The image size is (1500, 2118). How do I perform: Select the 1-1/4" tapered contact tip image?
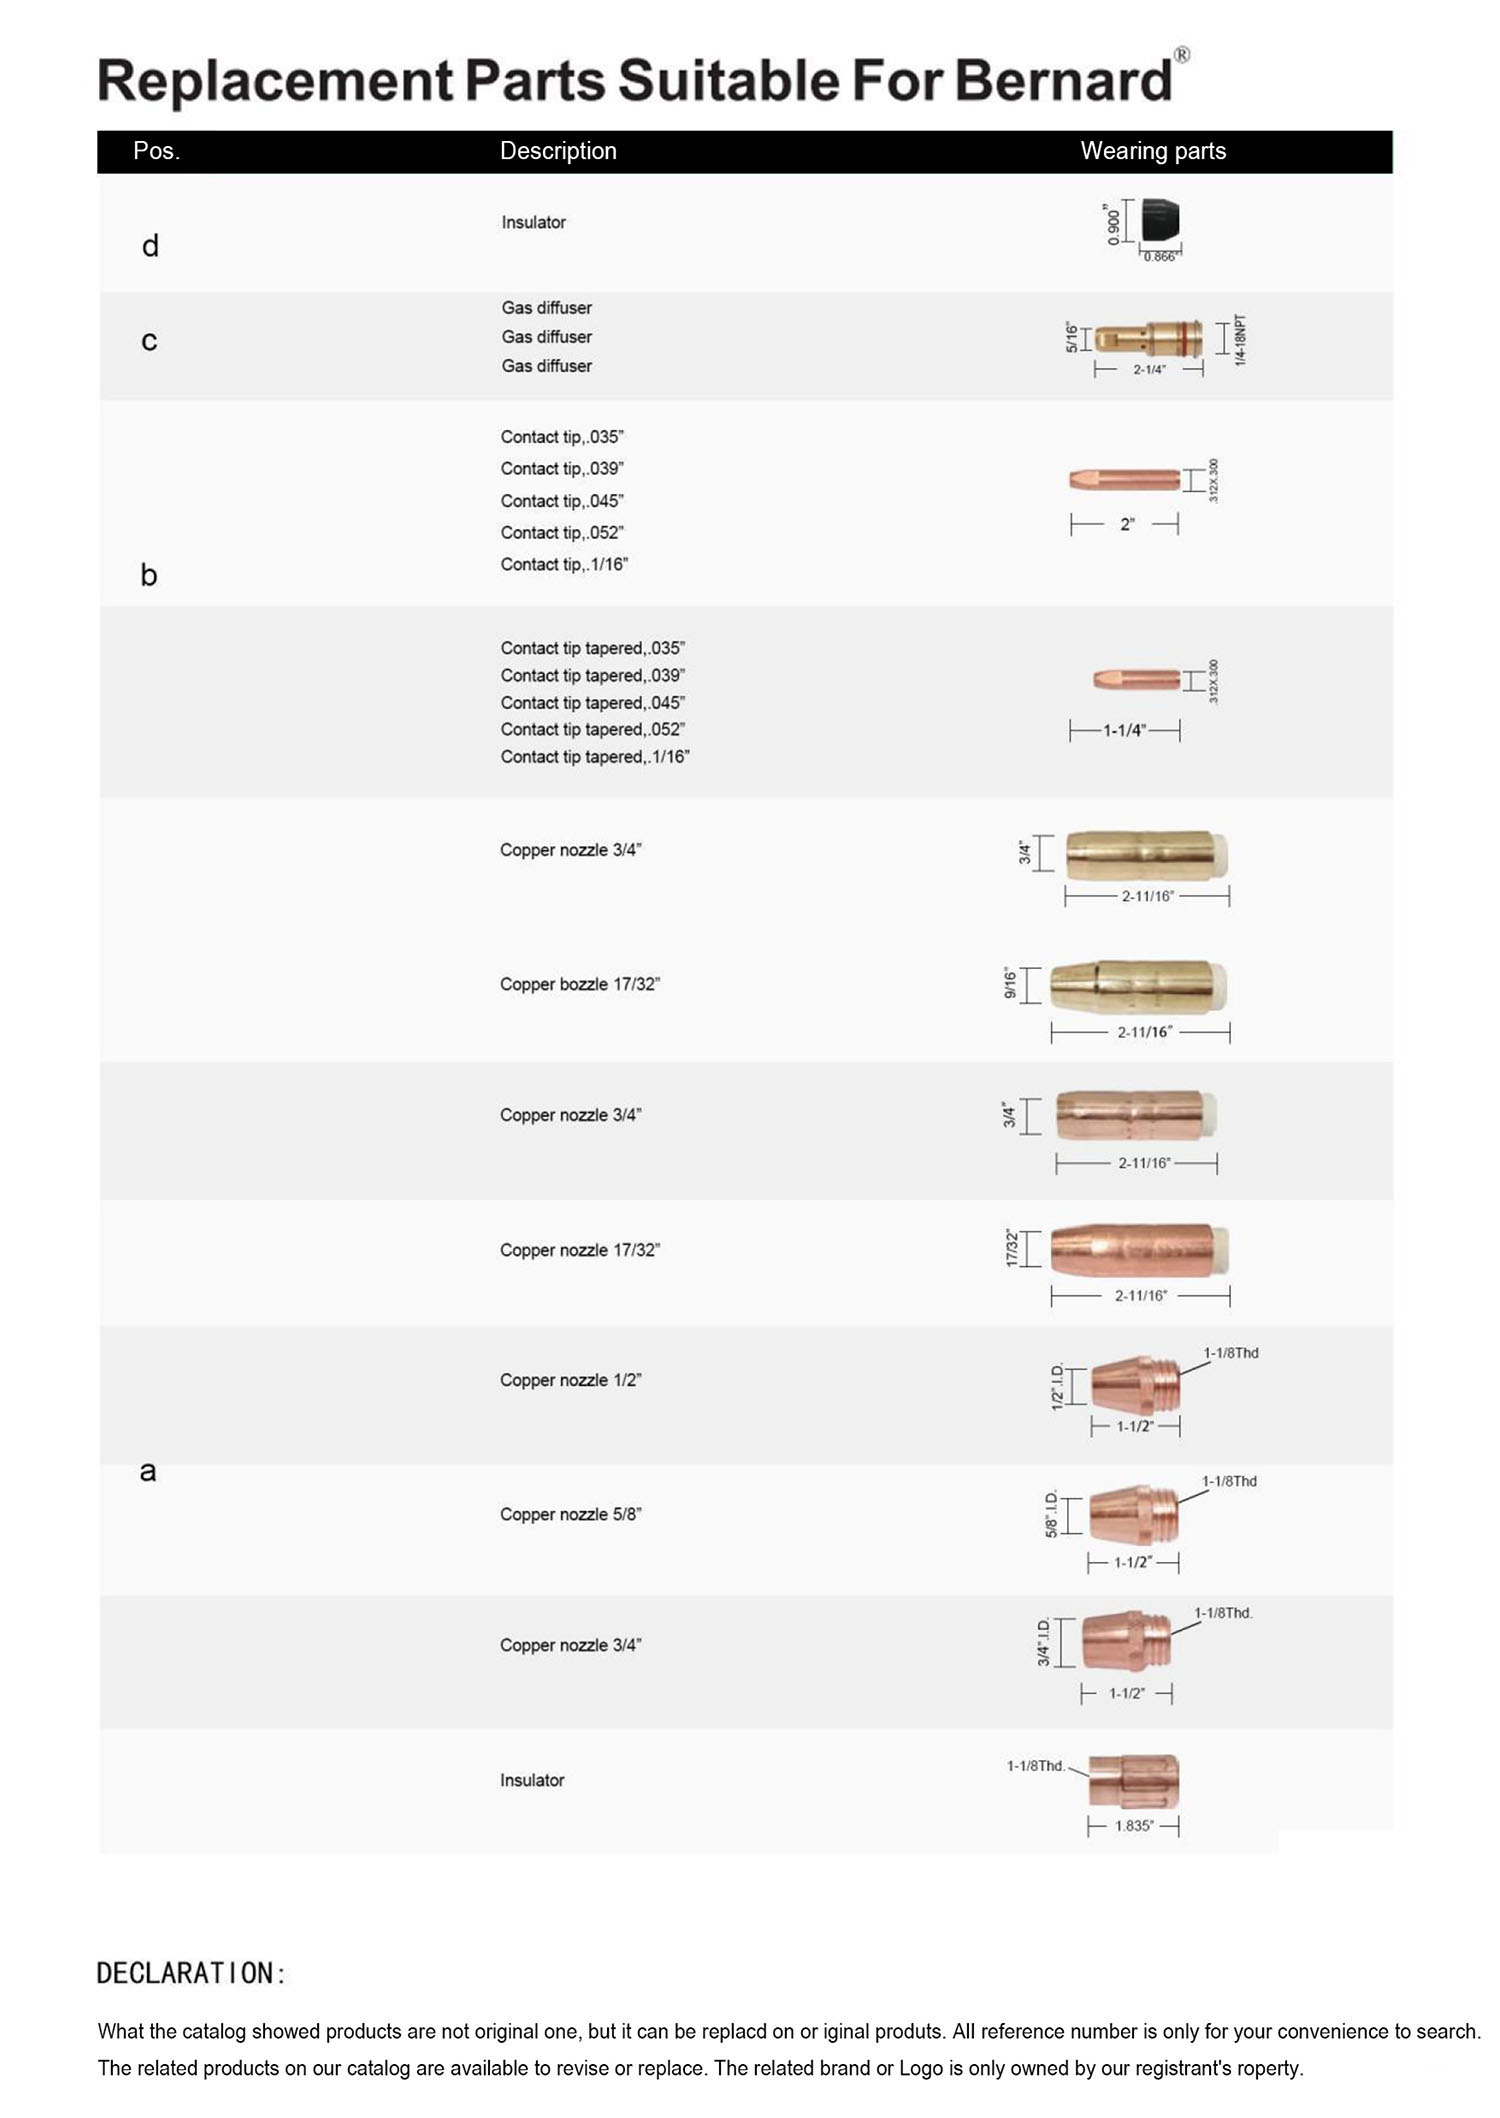(1136, 680)
